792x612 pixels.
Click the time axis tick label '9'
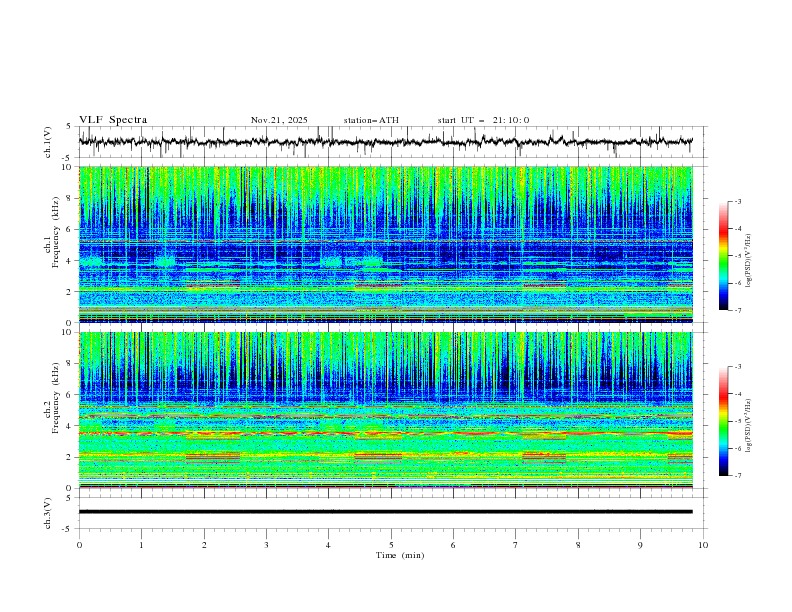tap(640, 545)
